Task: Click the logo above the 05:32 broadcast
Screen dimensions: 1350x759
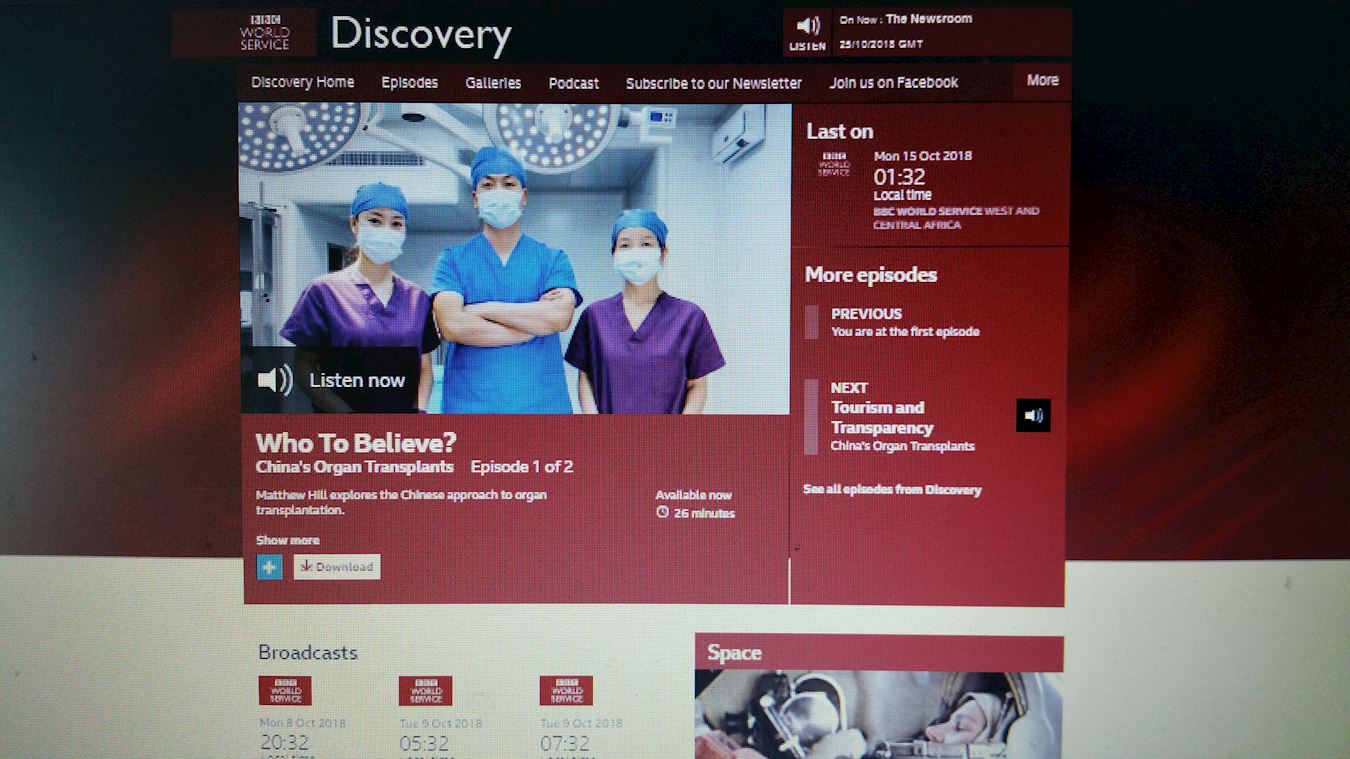Action: pos(425,691)
